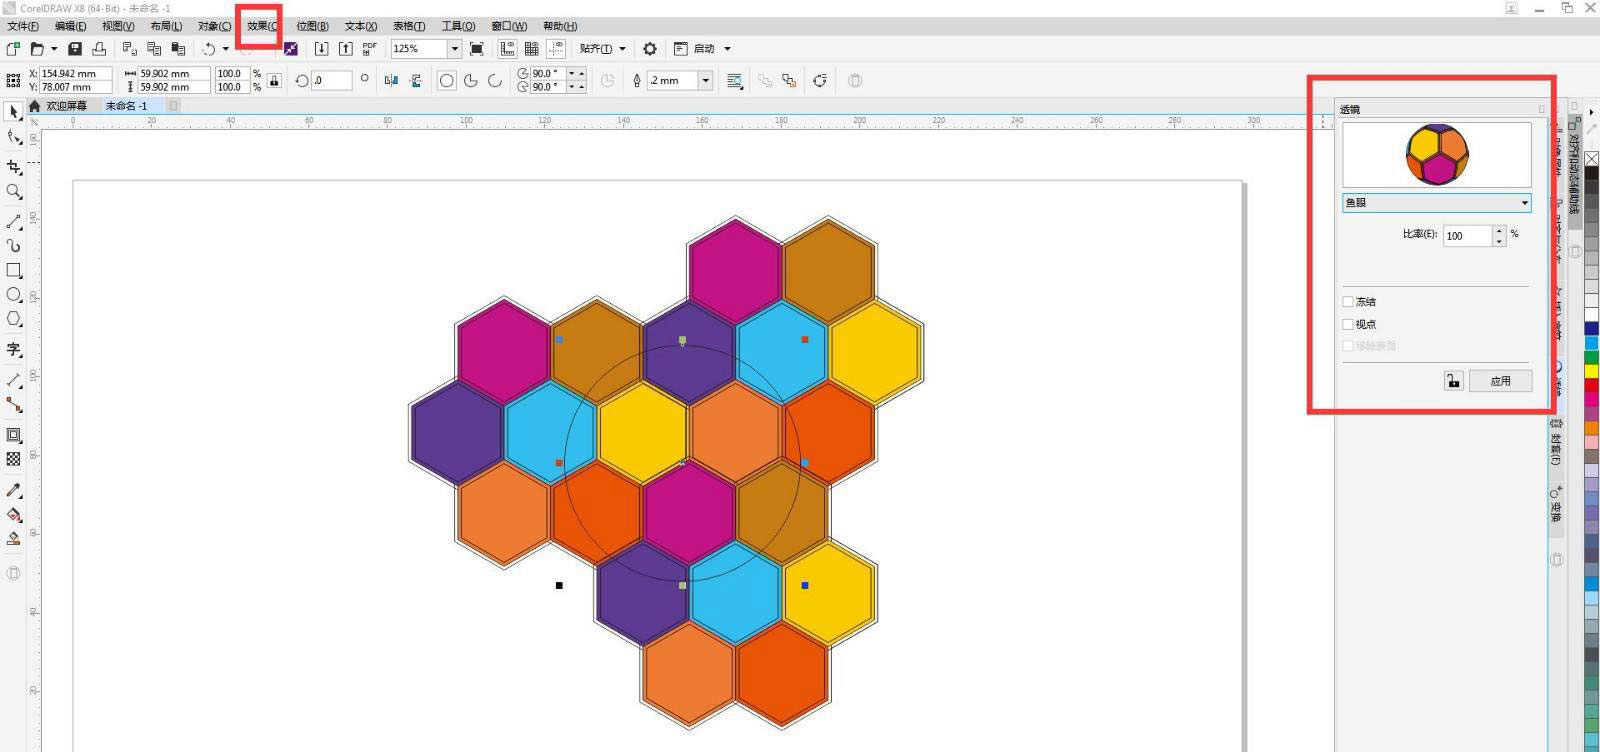
Task: Choose the Arc shape mode
Action: 495,80
